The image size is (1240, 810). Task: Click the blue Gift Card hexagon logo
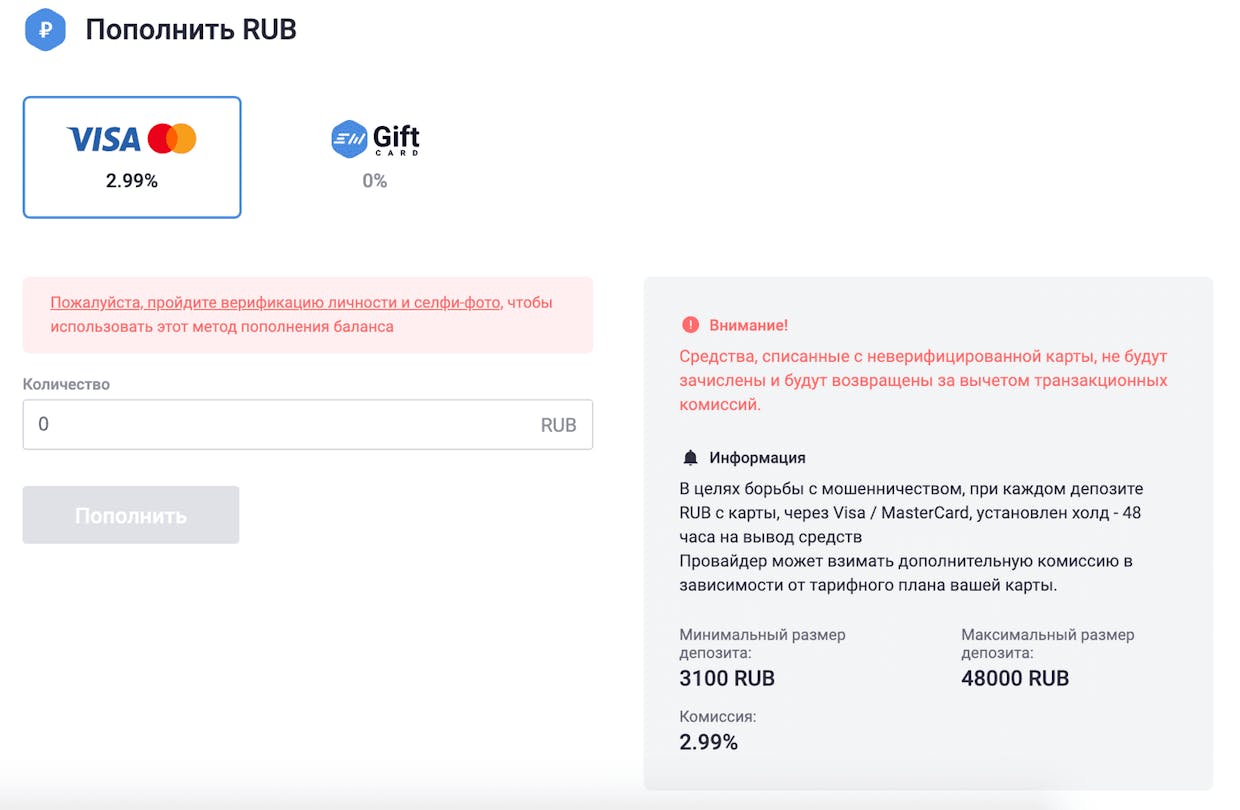(x=350, y=139)
